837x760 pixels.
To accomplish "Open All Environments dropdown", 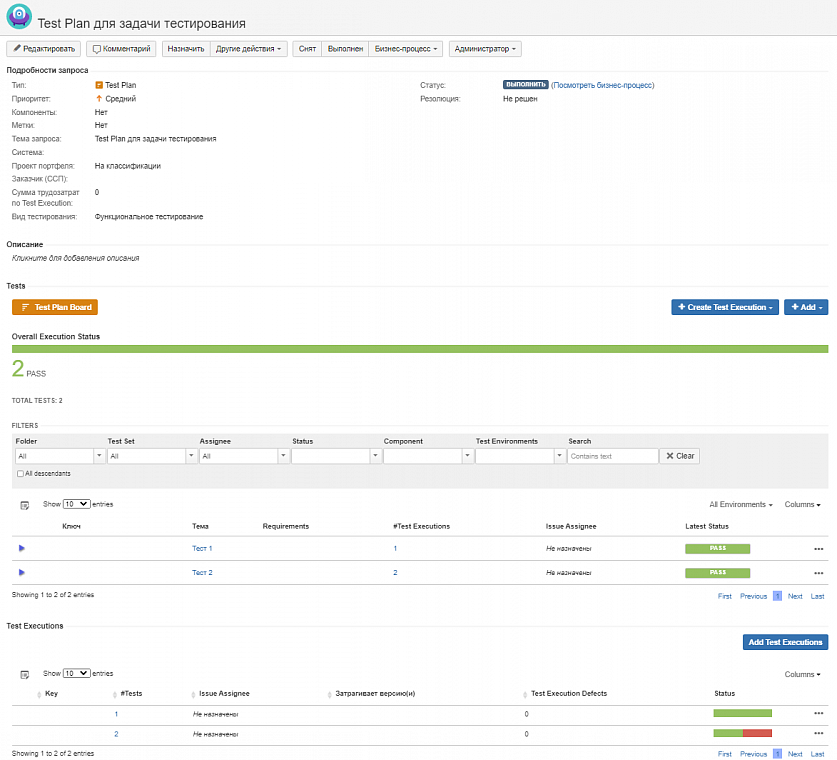I will (x=740, y=504).
